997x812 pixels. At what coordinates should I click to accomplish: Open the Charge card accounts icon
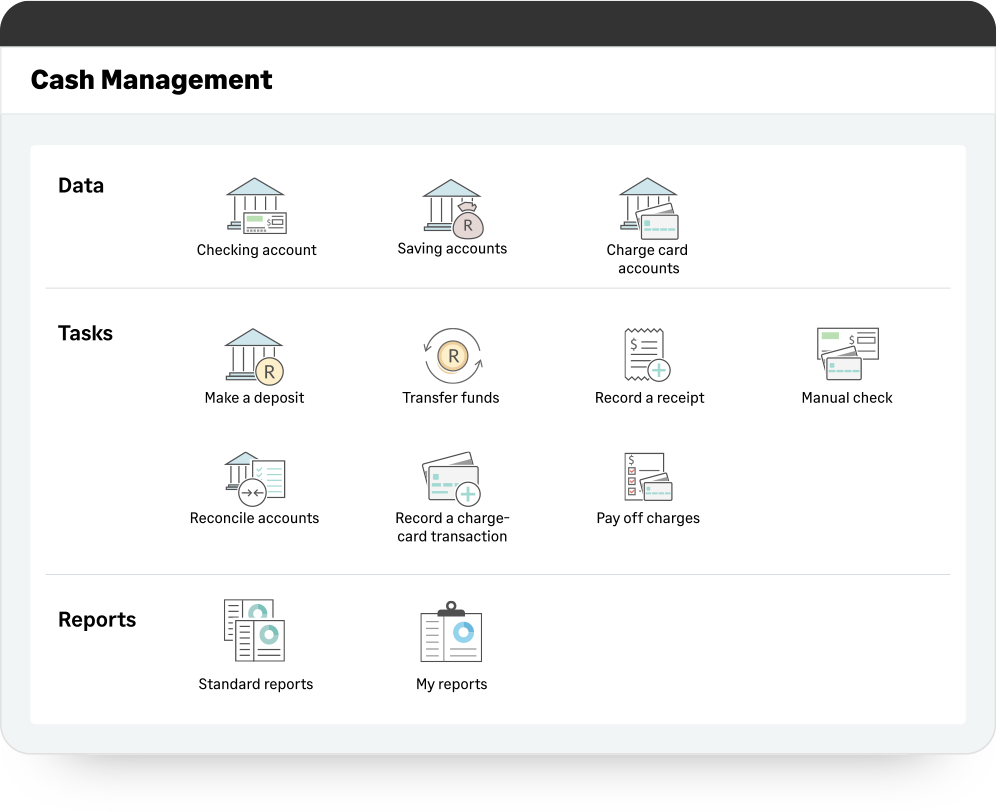point(648,208)
